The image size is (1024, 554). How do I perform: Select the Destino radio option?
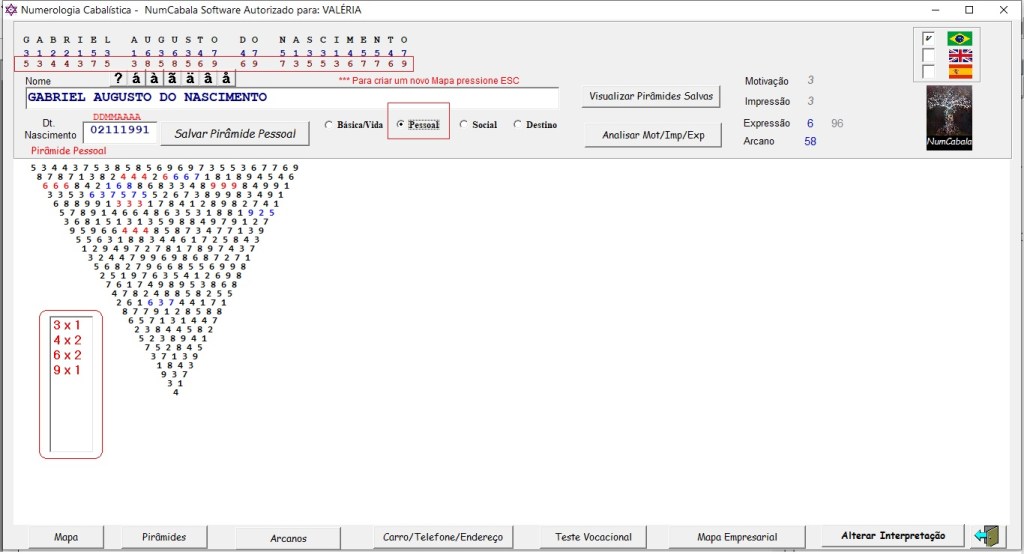(x=517, y=125)
